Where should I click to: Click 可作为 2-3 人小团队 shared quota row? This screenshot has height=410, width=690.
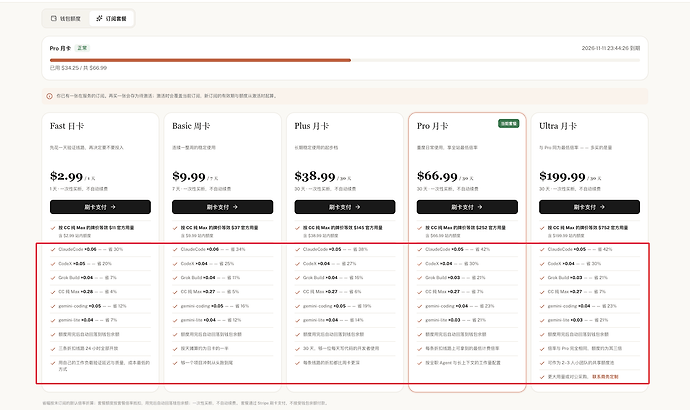pos(589,363)
